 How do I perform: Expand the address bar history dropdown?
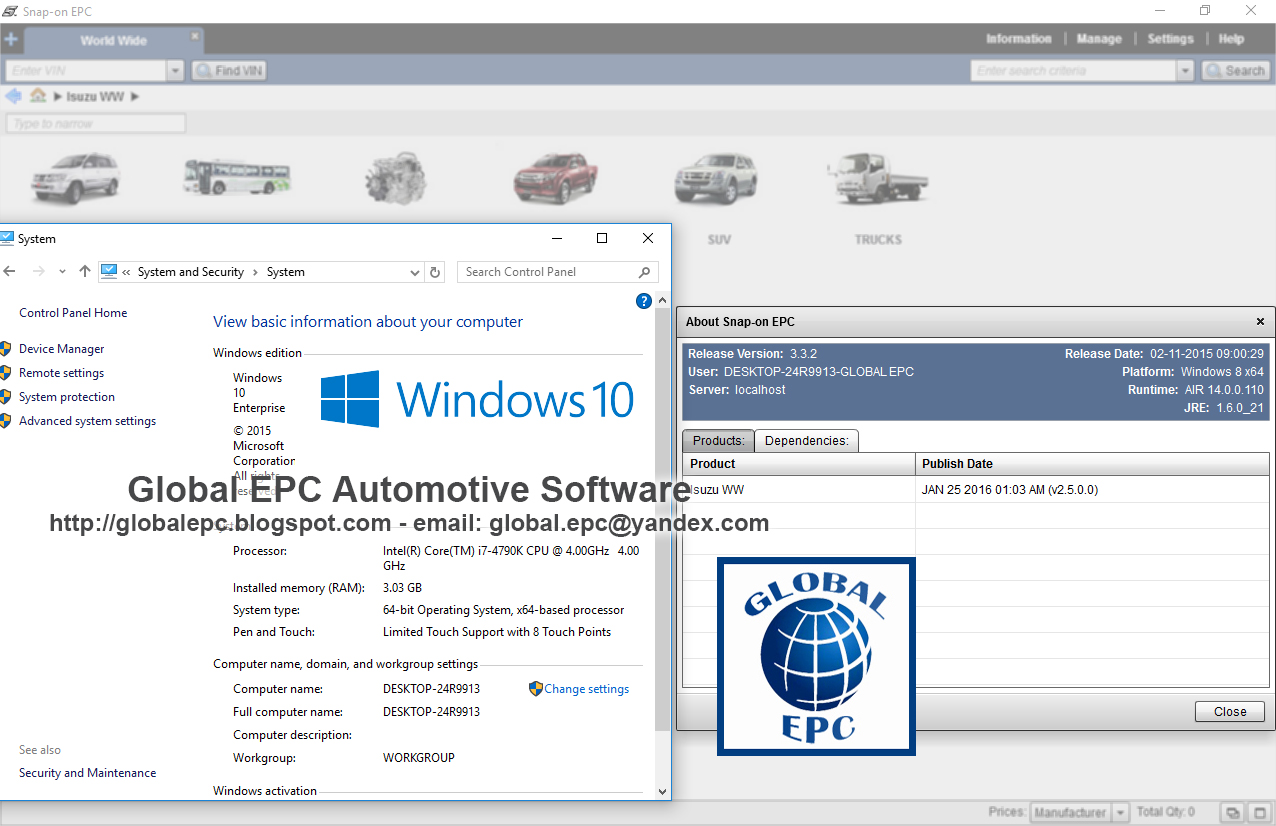click(415, 272)
